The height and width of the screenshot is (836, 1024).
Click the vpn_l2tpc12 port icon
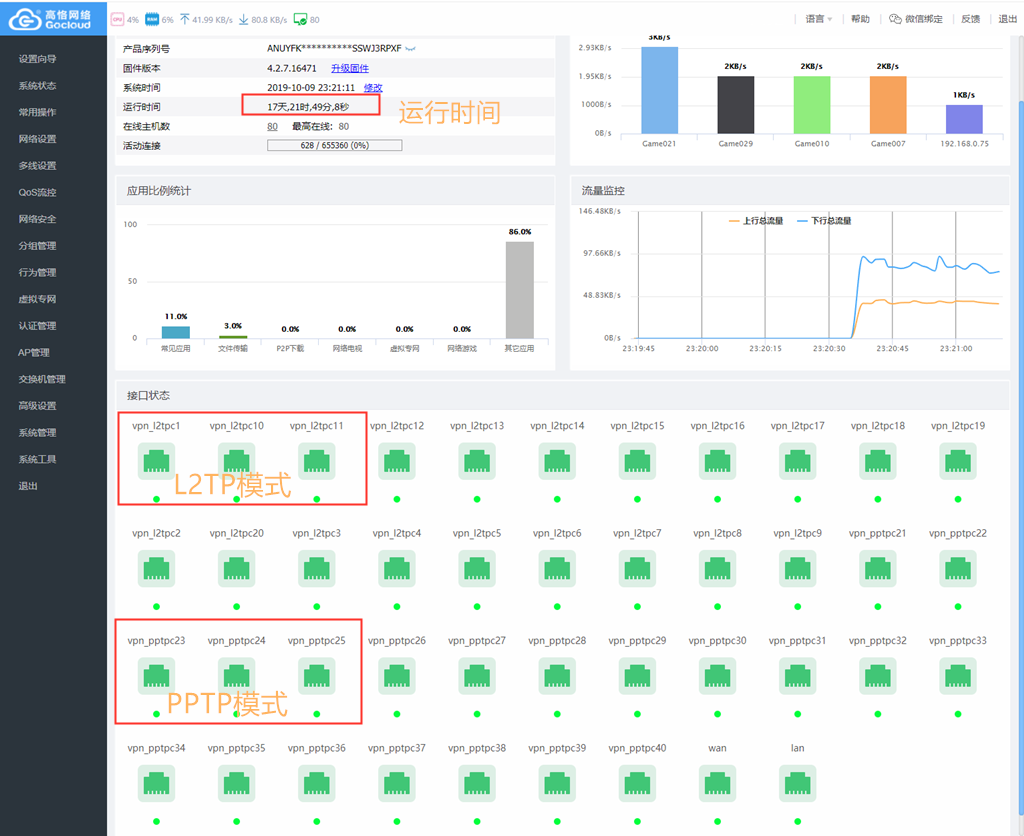pos(397,461)
